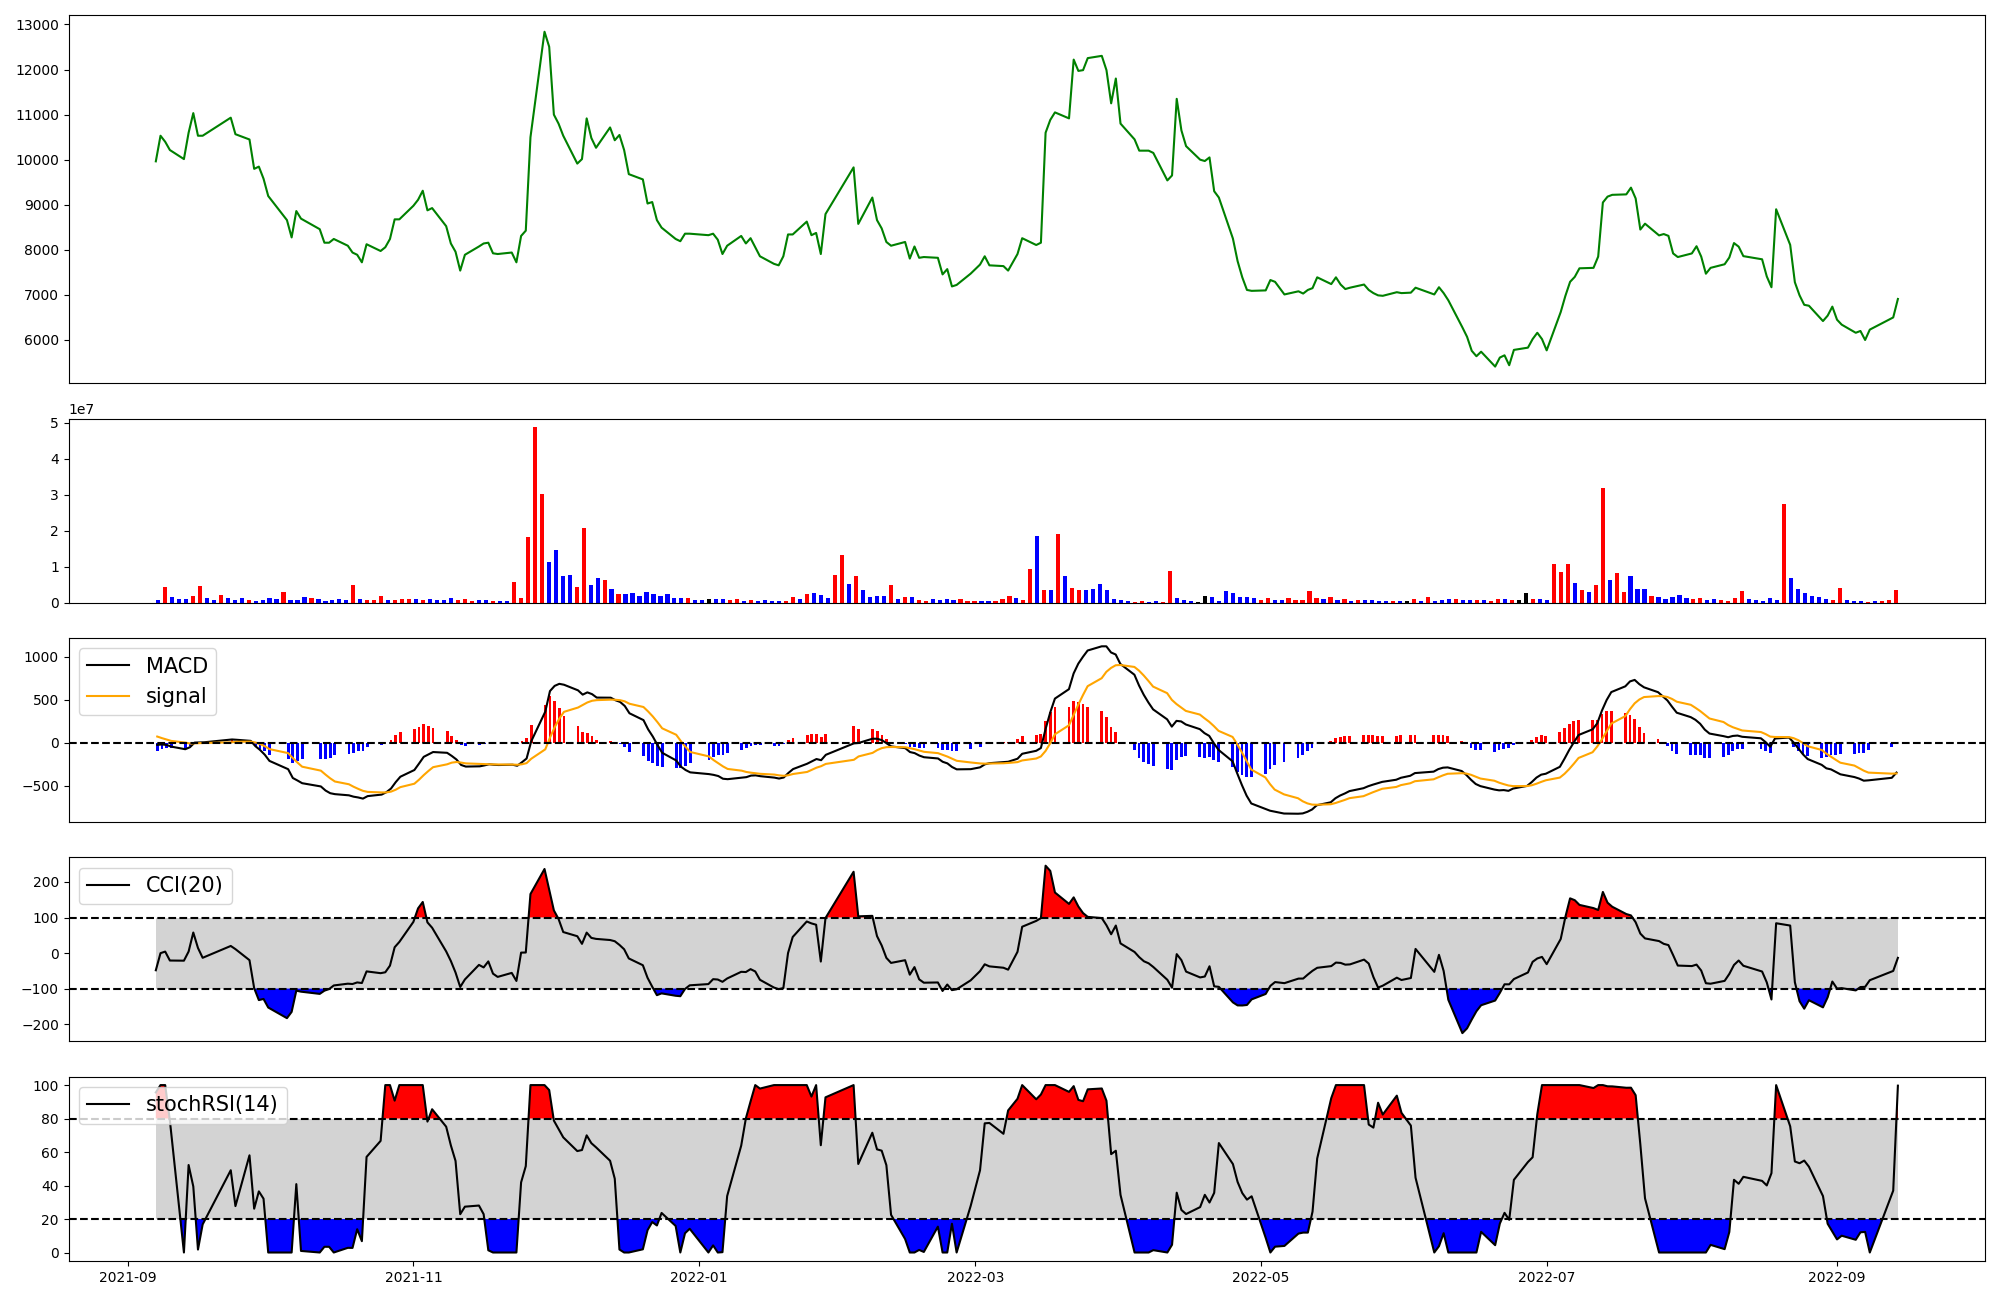Click the stochRSI(14) legend entry
The width and height of the screenshot is (2000, 1300).
211,1104
